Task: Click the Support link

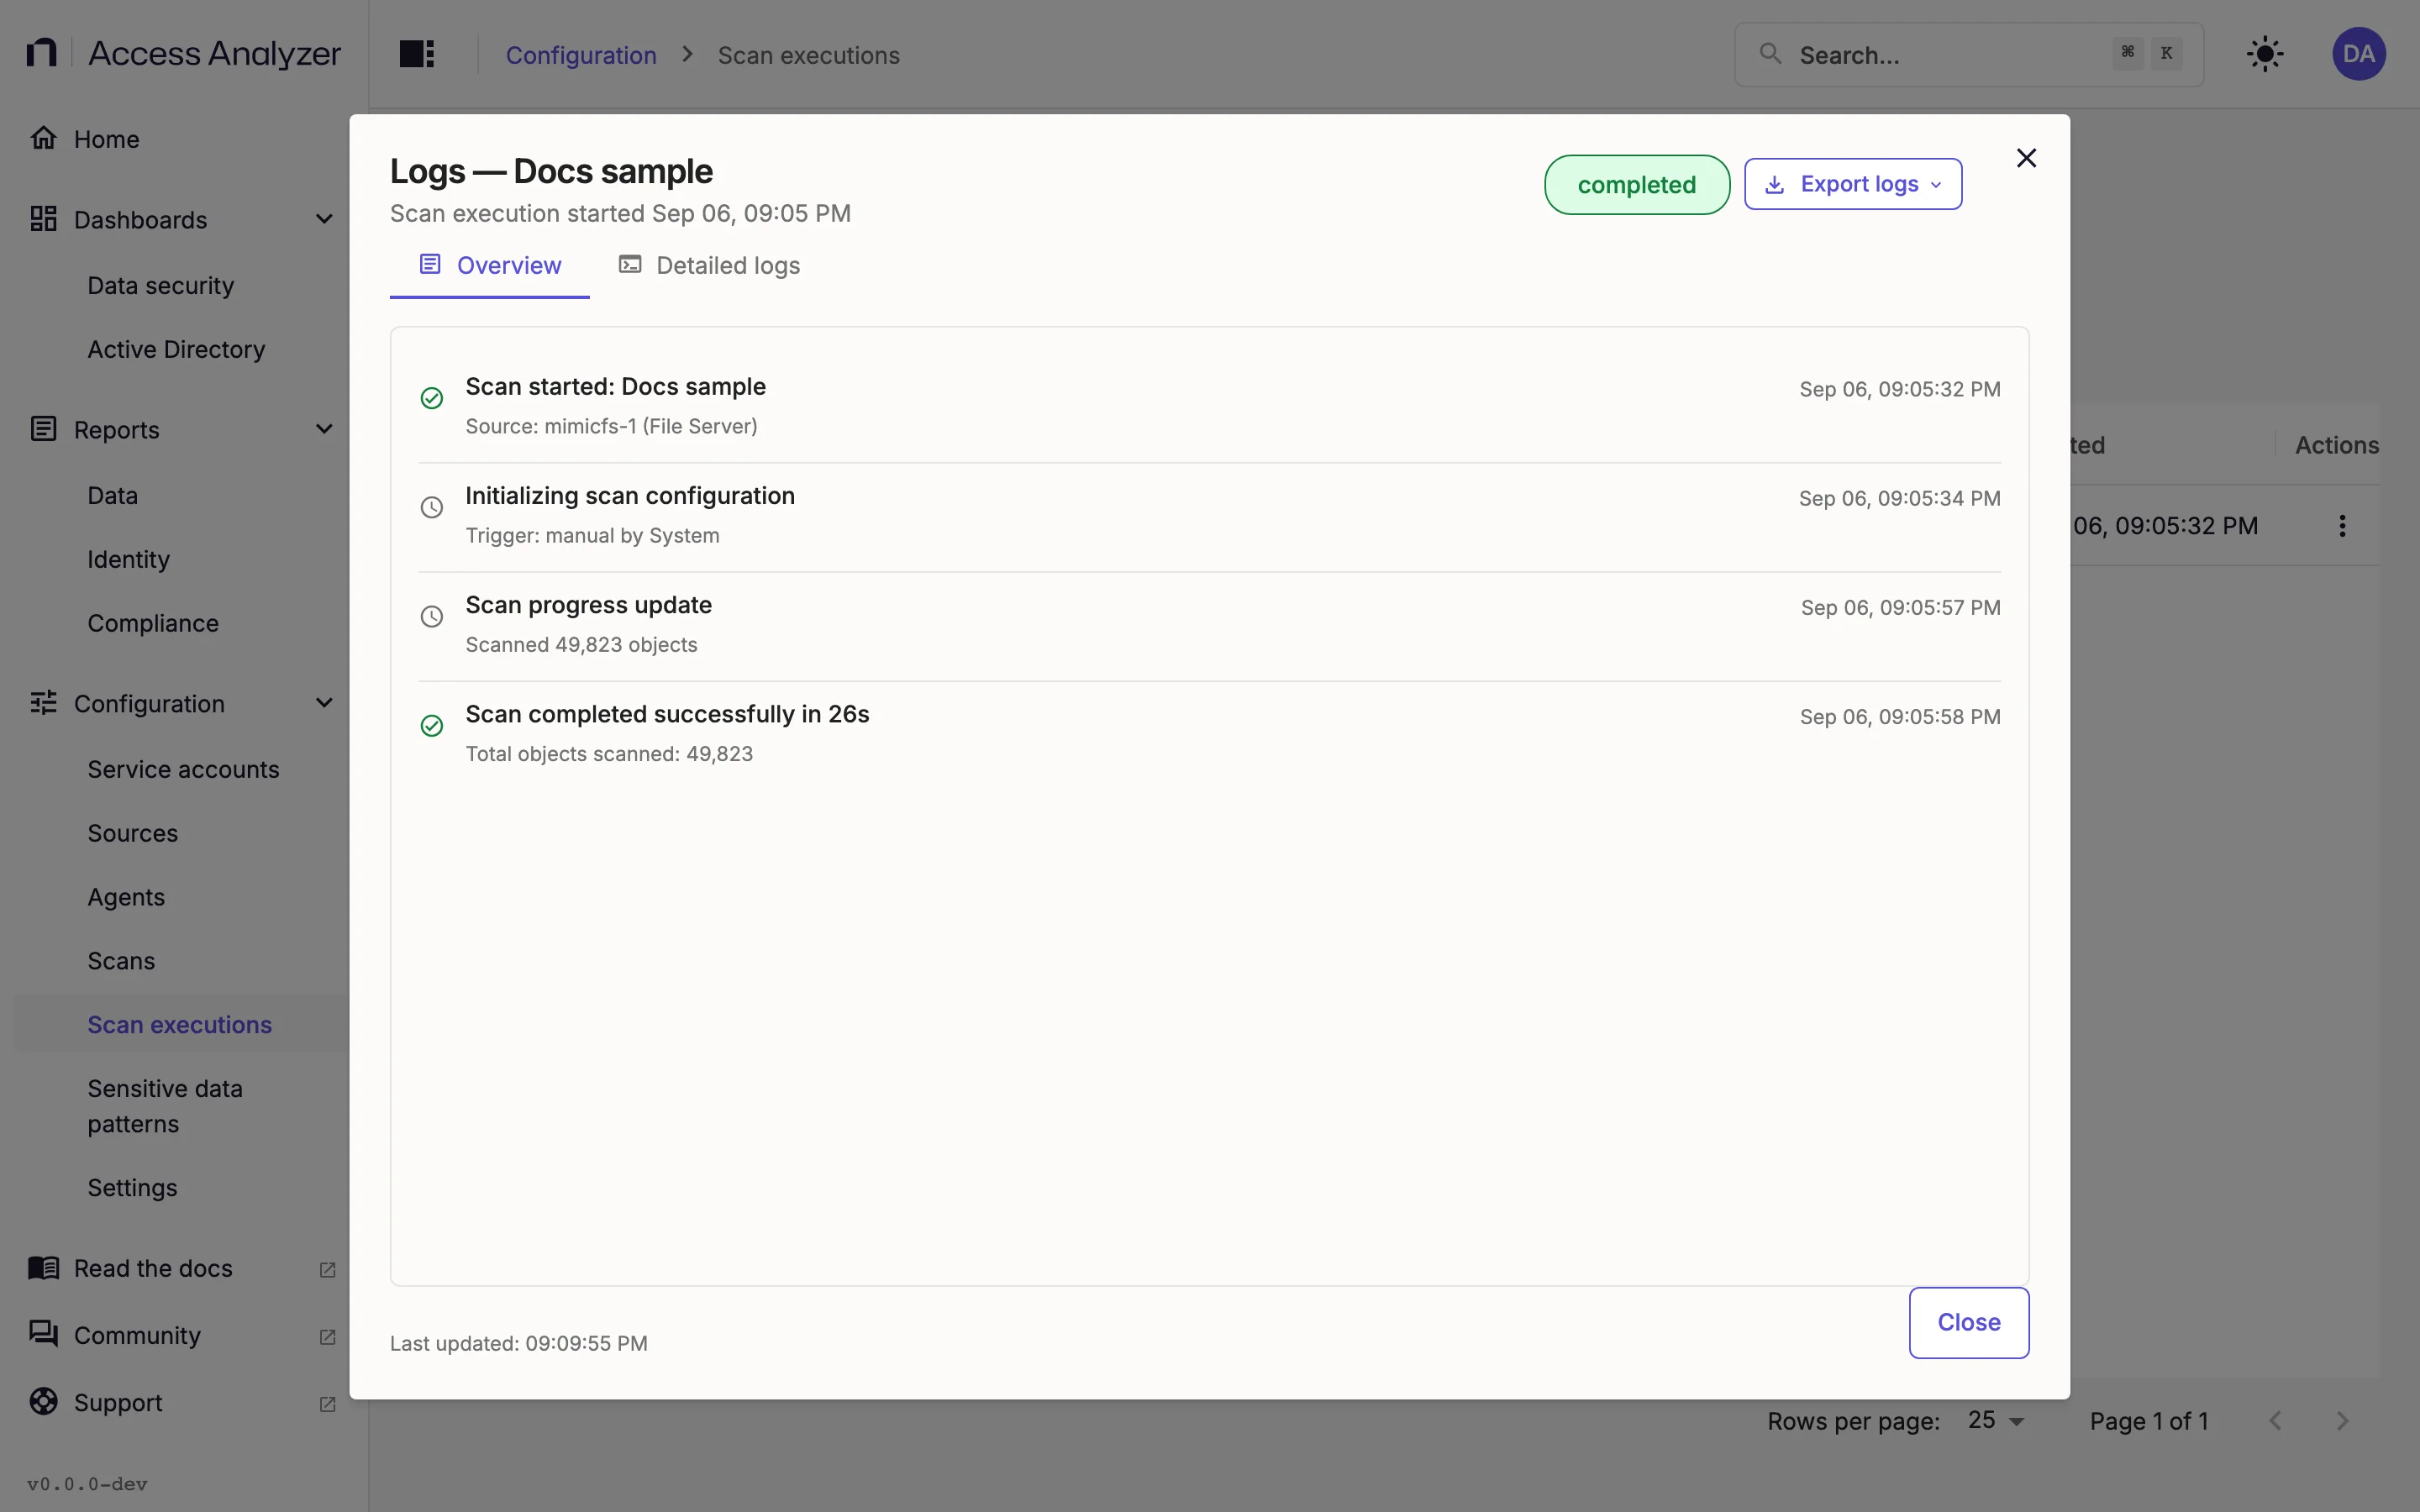Action: click(x=118, y=1402)
